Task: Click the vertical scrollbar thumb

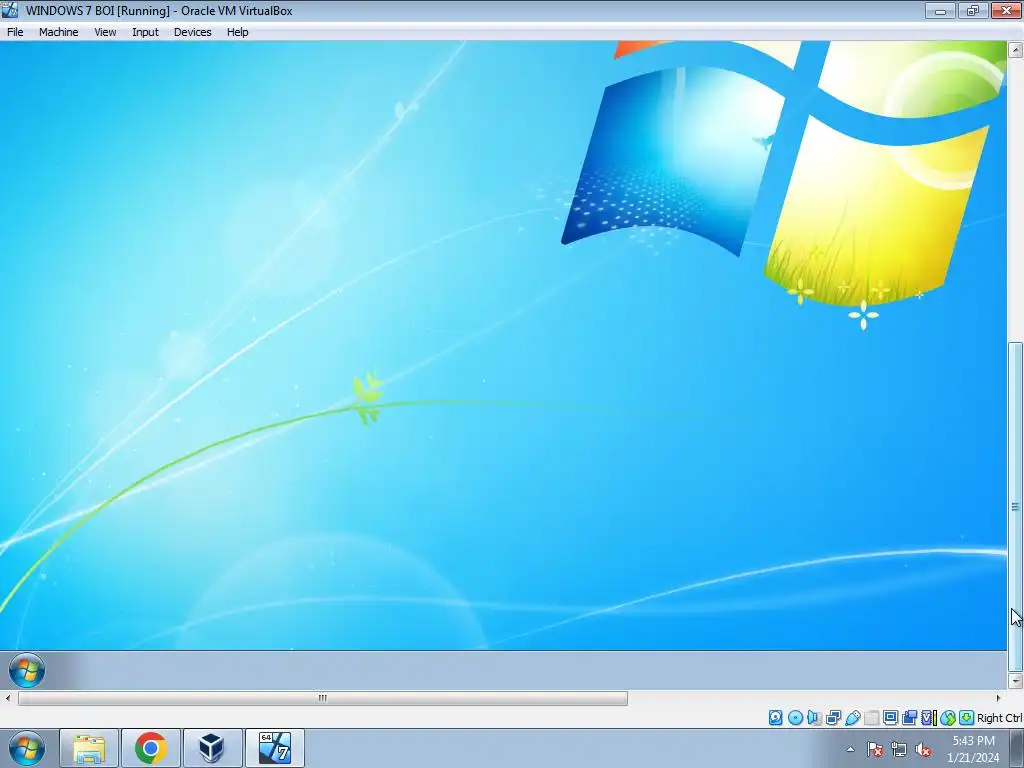Action: point(1015,507)
